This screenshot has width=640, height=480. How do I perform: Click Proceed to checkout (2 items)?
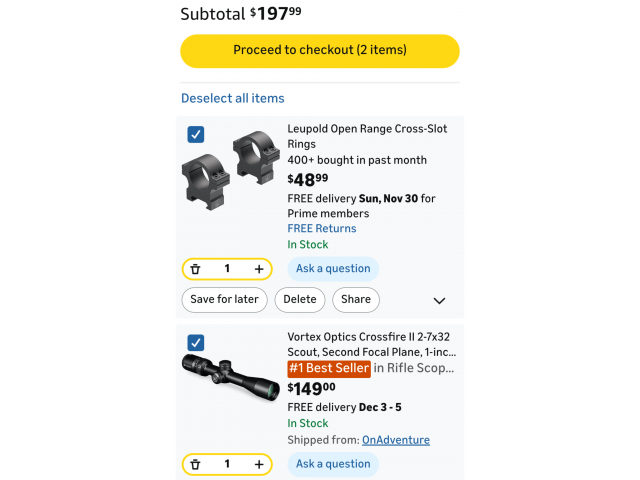point(320,50)
